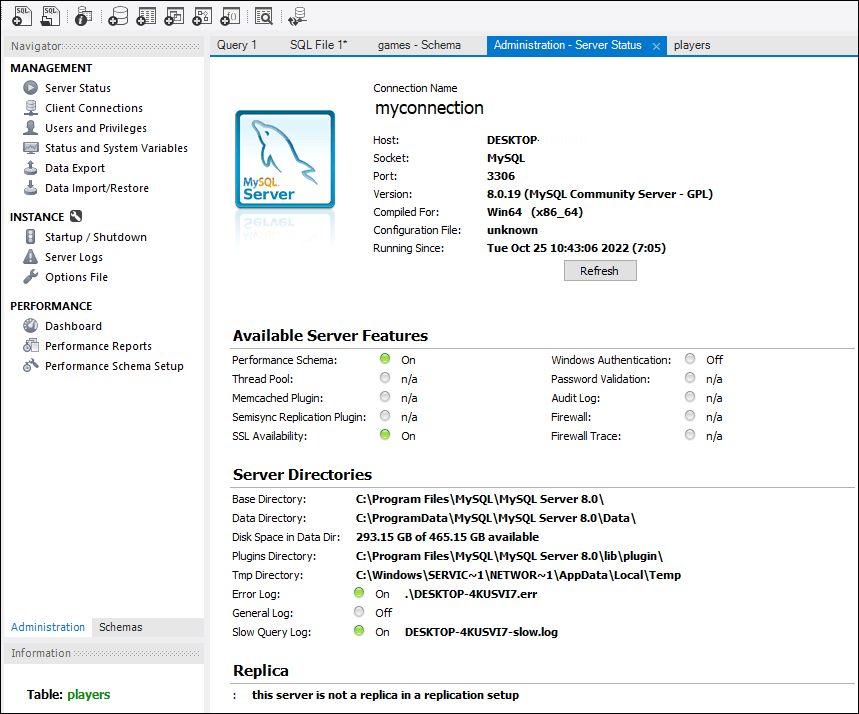
Task: Click the new SQL tab toolbar icon
Action: coord(22,15)
